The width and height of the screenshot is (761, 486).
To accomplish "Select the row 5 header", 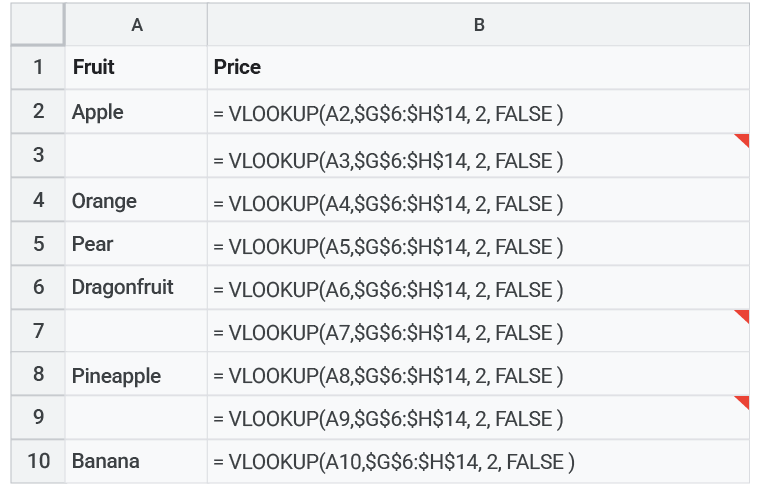I will pos(38,244).
